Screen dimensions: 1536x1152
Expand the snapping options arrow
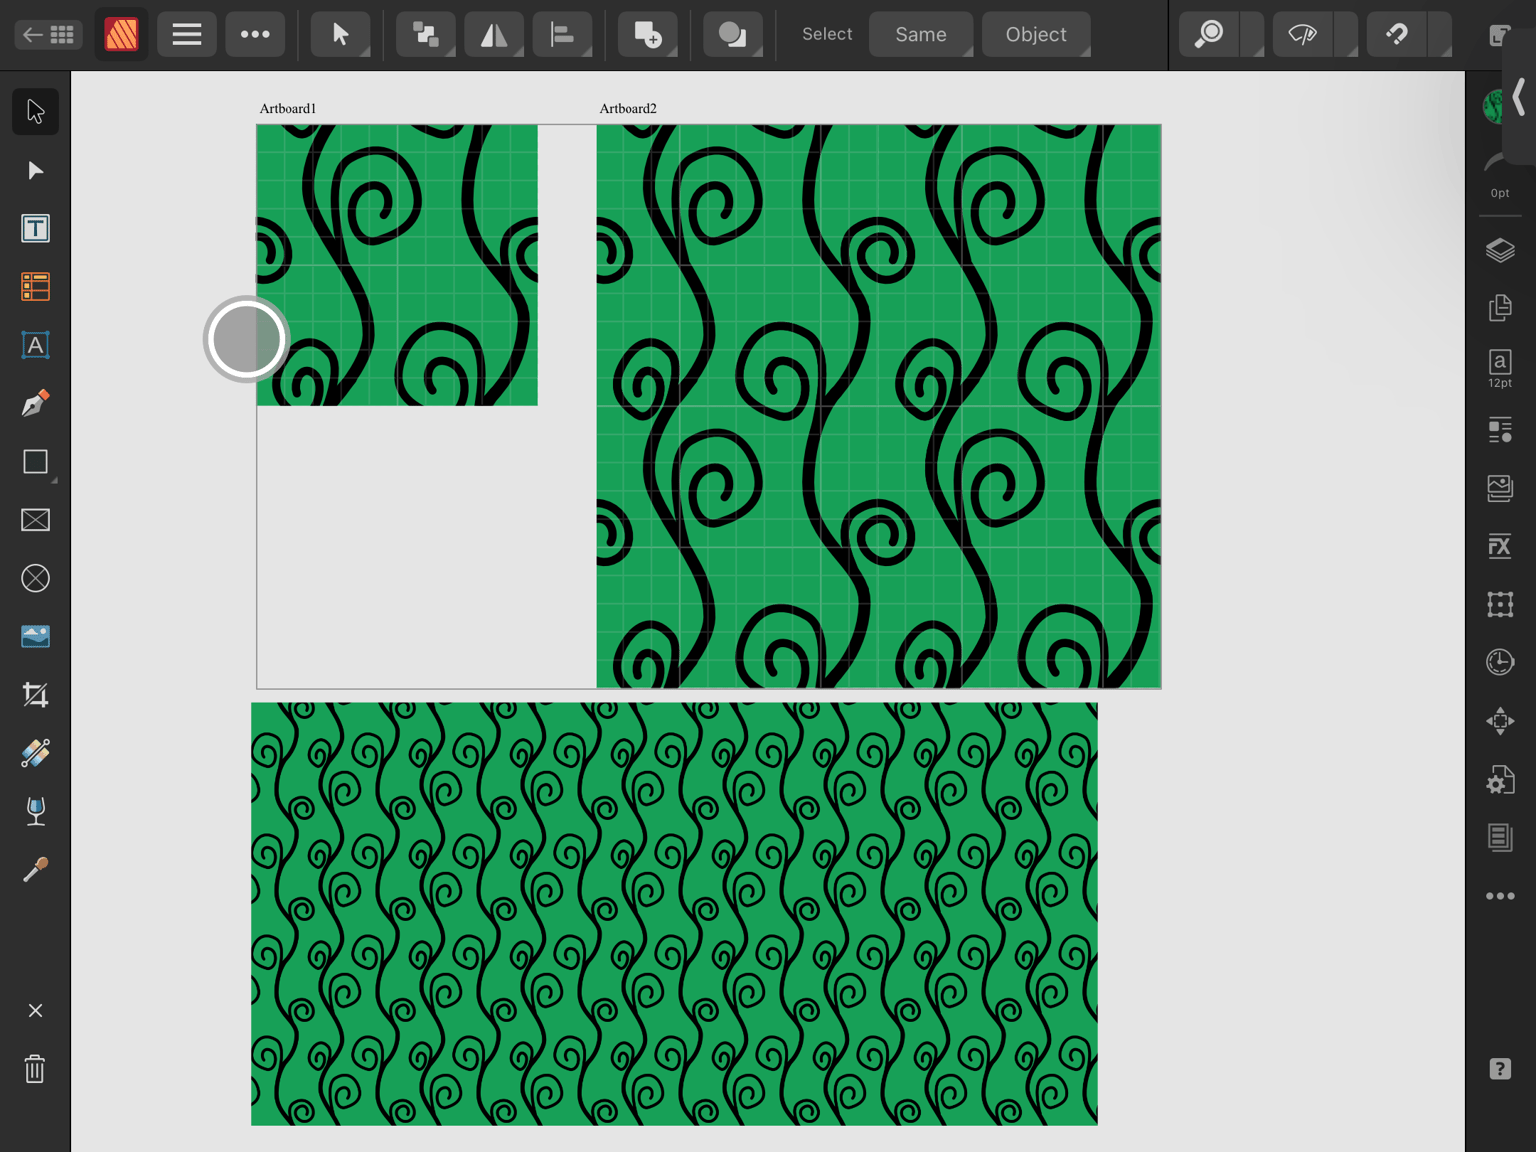1440,35
